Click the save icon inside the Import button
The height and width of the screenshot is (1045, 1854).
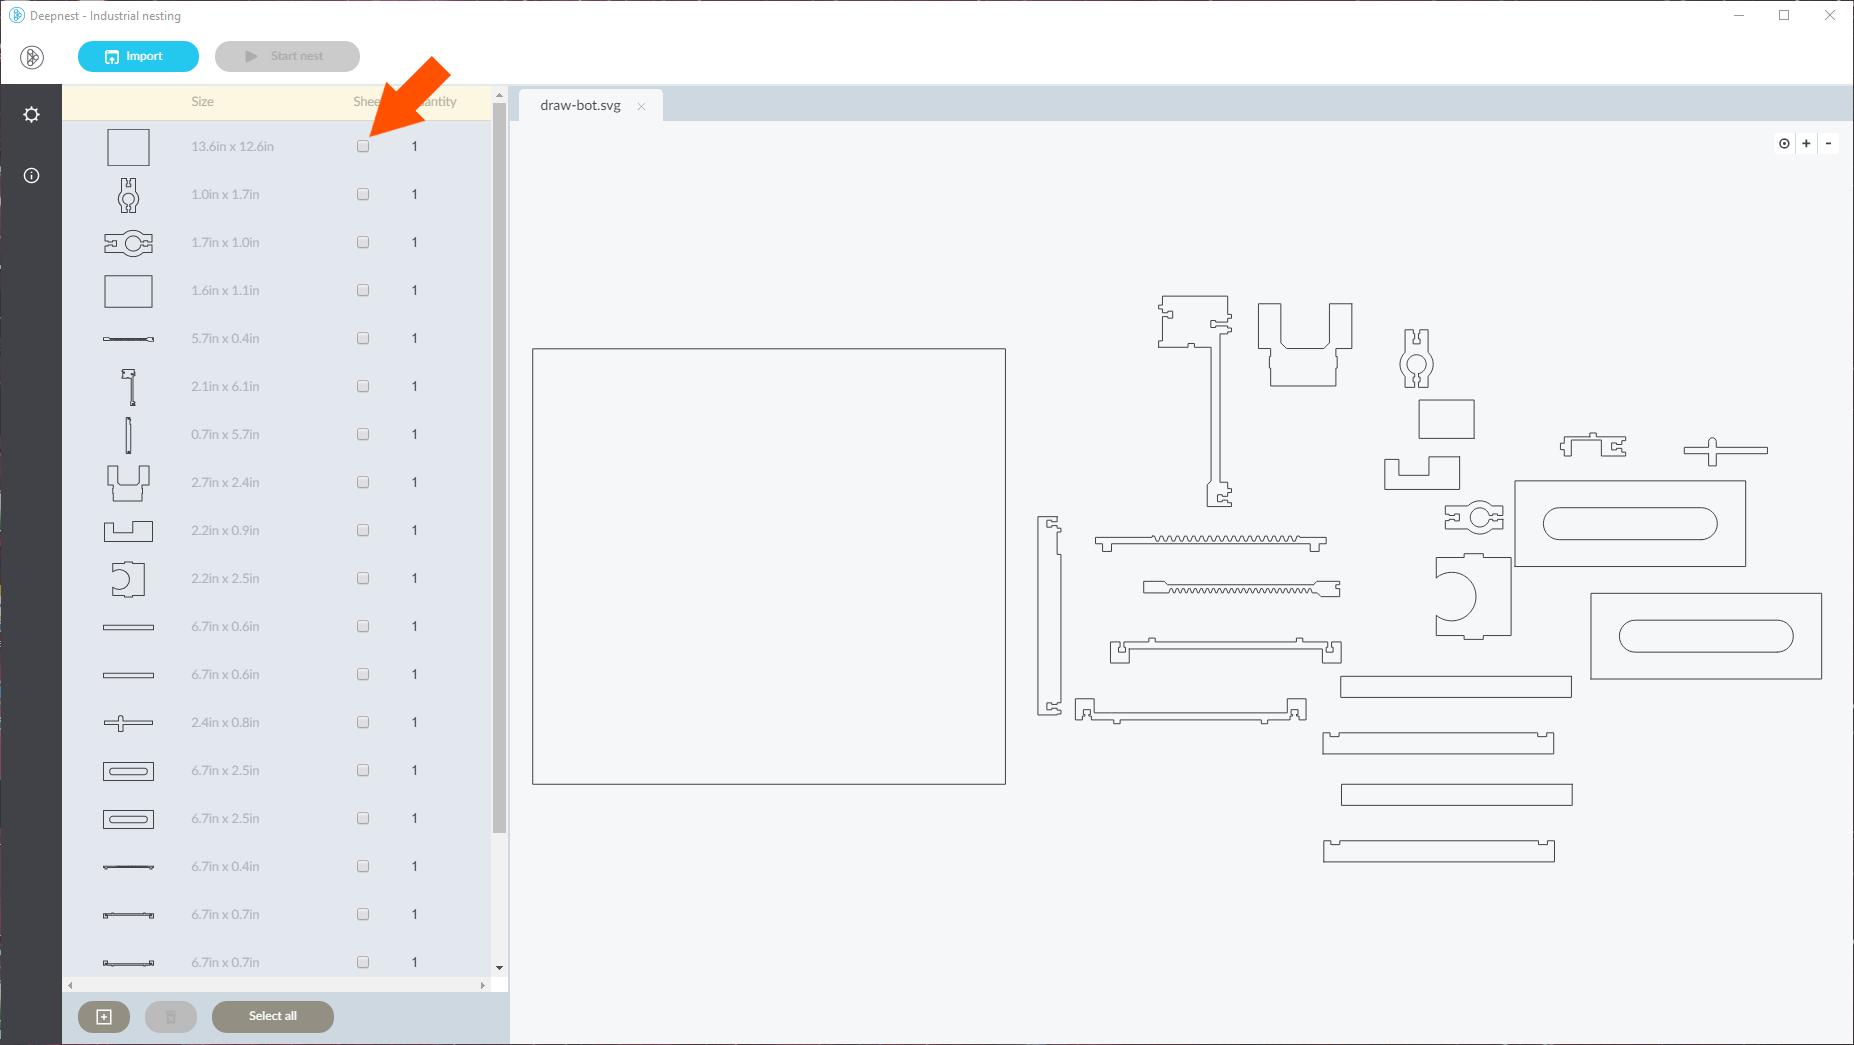pos(111,56)
